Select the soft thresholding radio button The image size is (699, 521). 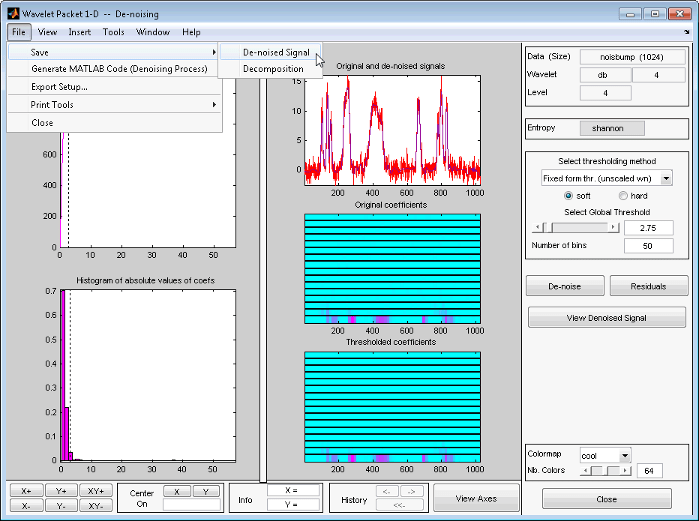pos(570,196)
